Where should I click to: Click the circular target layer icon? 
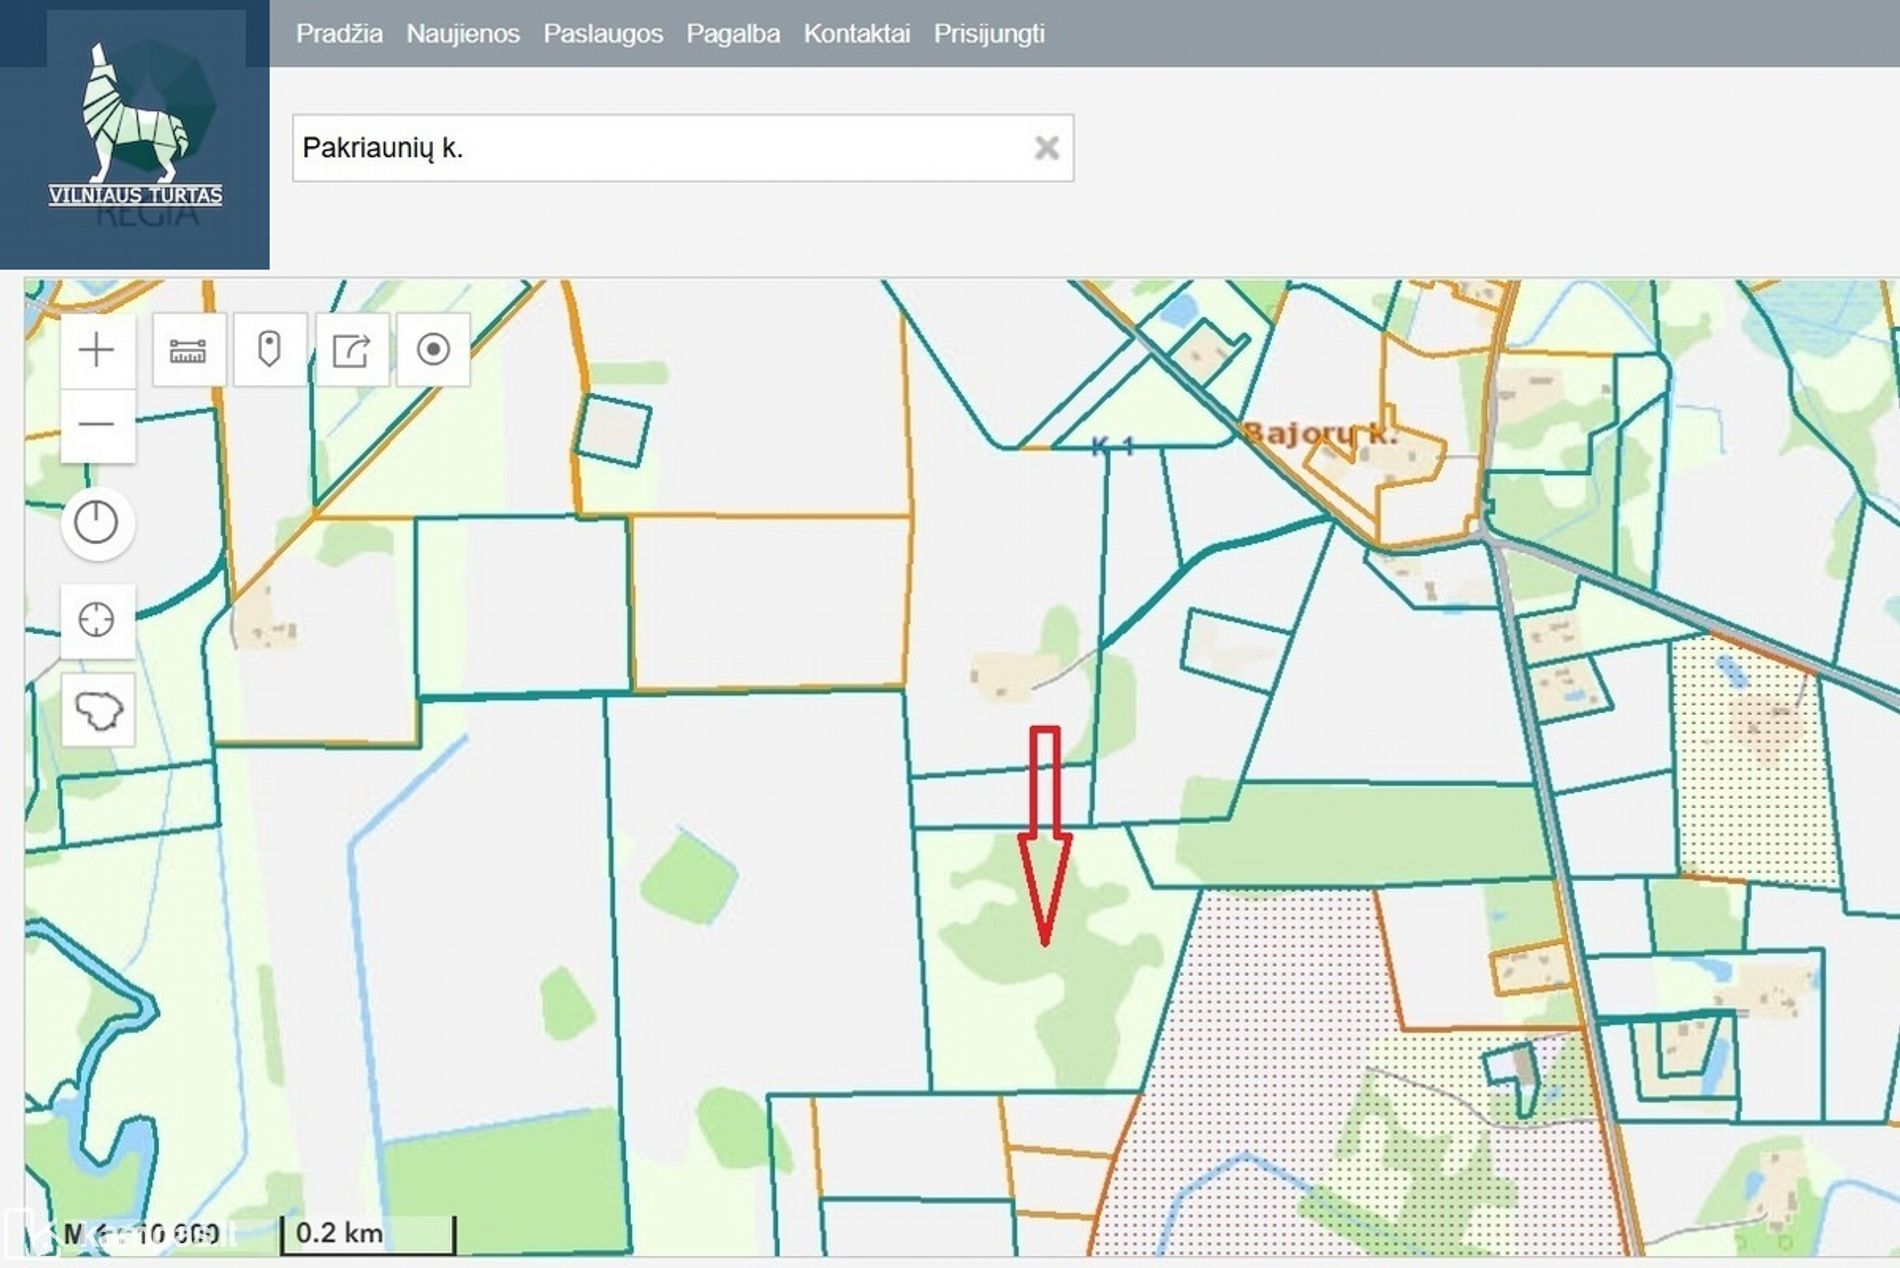[x=433, y=350]
